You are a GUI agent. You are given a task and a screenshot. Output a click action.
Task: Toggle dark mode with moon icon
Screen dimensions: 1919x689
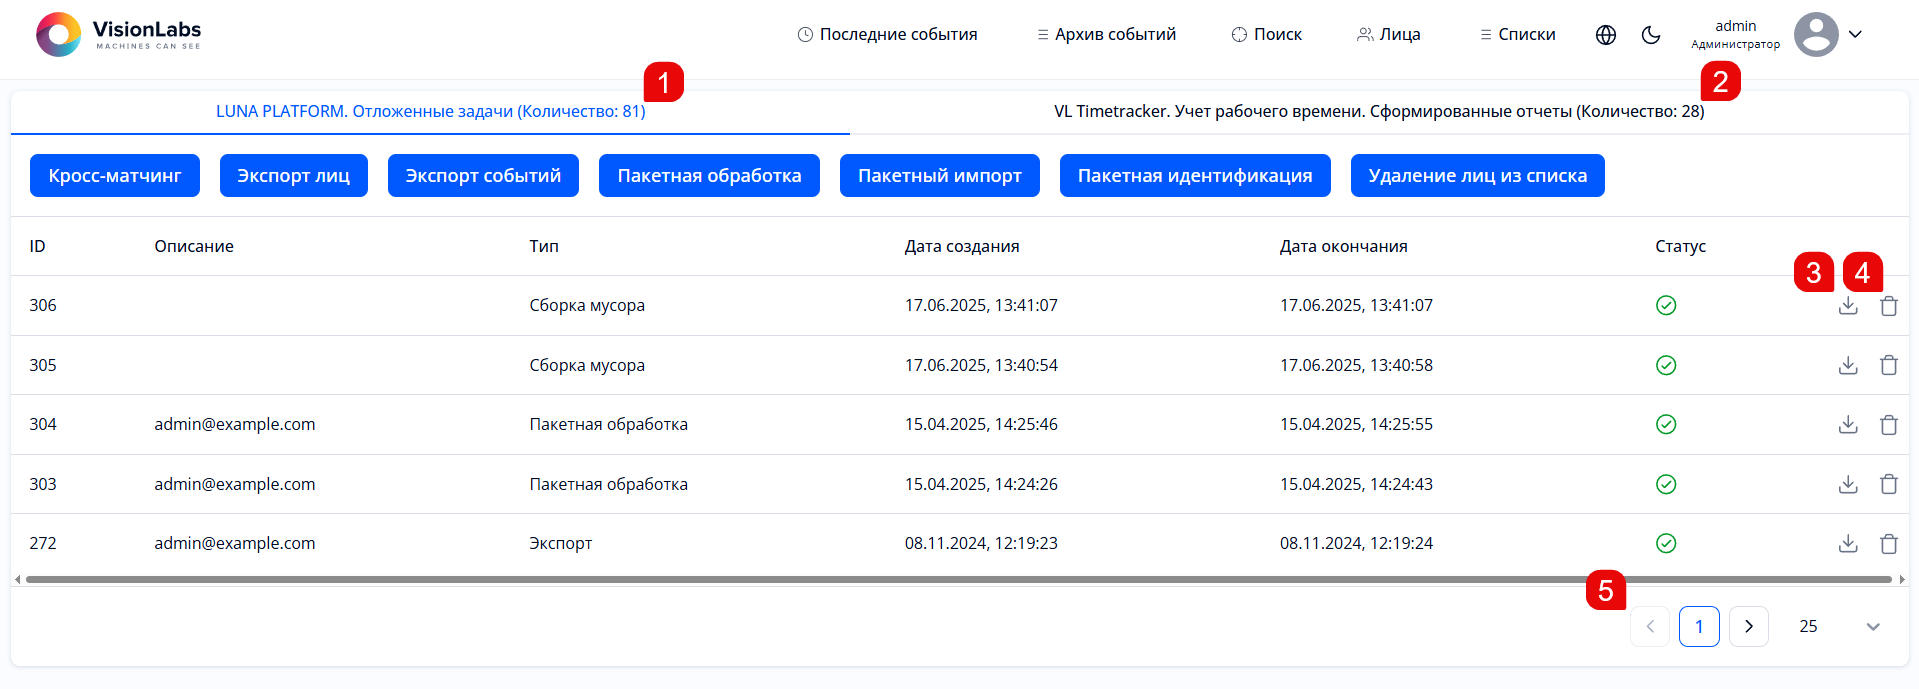pos(1651,35)
